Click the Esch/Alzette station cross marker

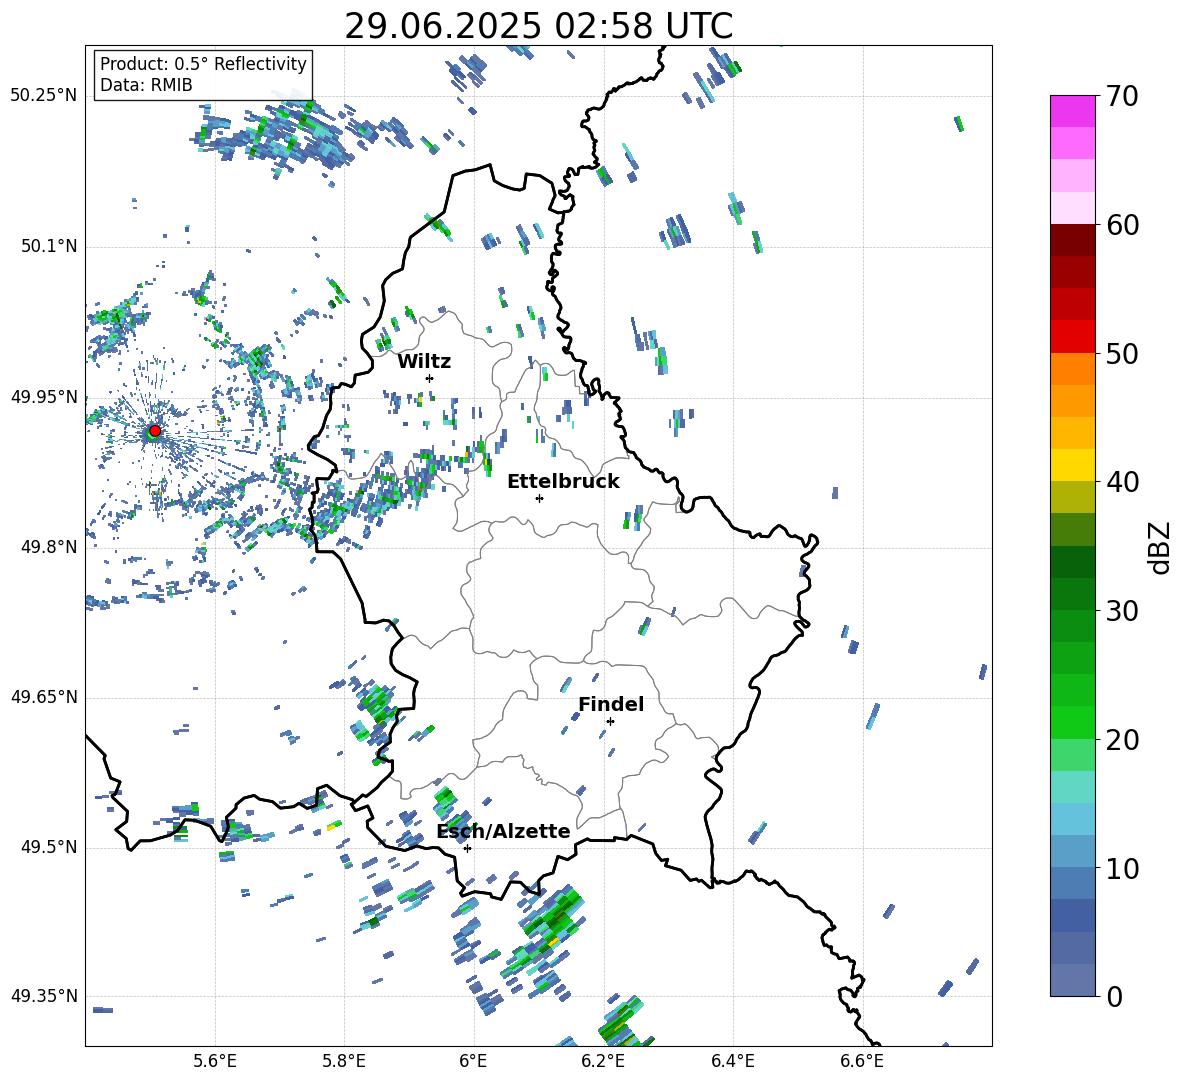[x=467, y=848]
